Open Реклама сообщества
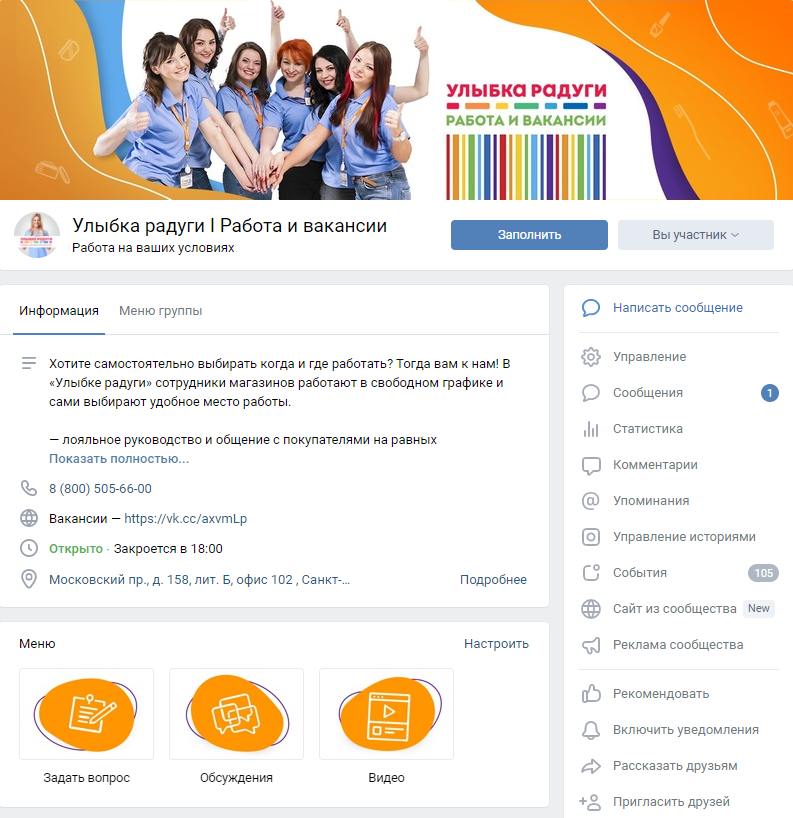The height and width of the screenshot is (818, 793). pyautogui.click(x=678, y=645)
